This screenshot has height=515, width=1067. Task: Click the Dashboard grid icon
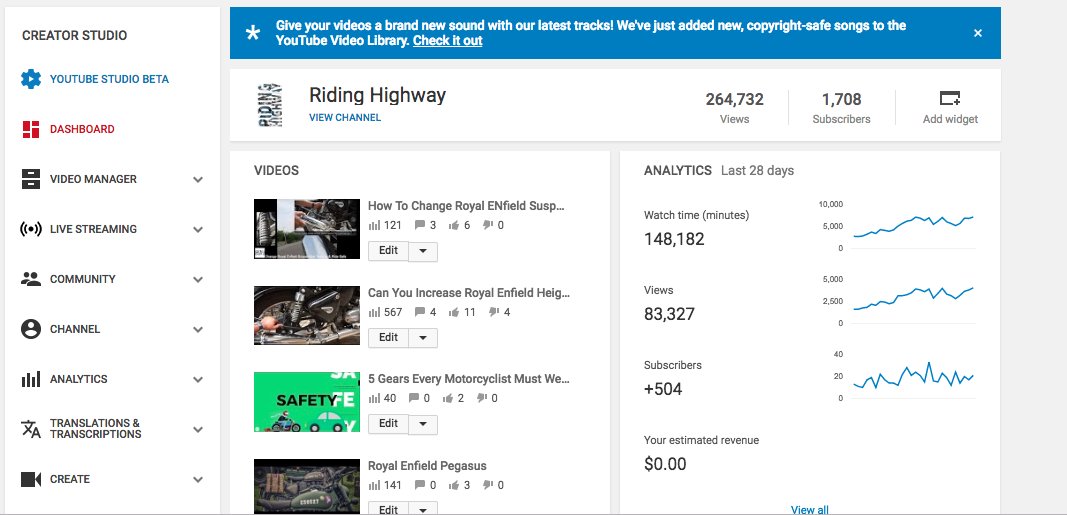[x=31, y=129]
